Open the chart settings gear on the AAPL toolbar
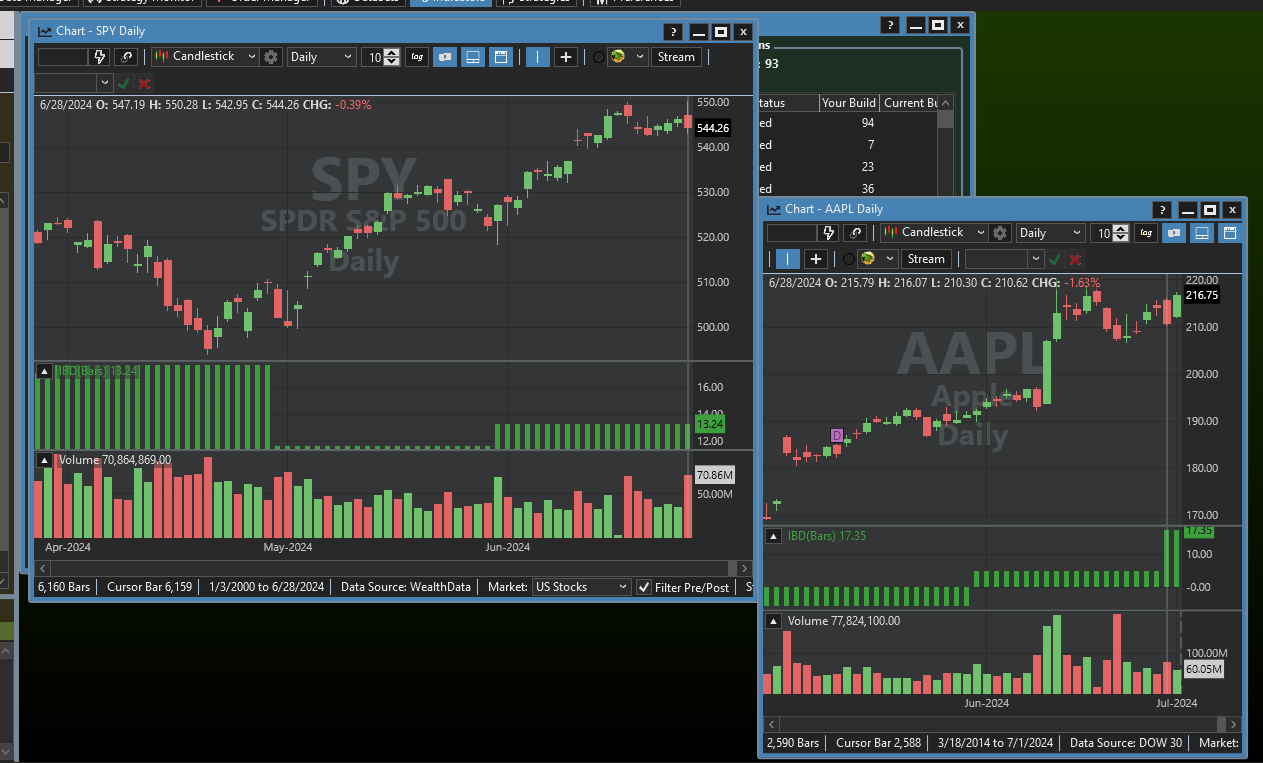The width and height of the screenshot is (1263, 763). click(1000, 232)
